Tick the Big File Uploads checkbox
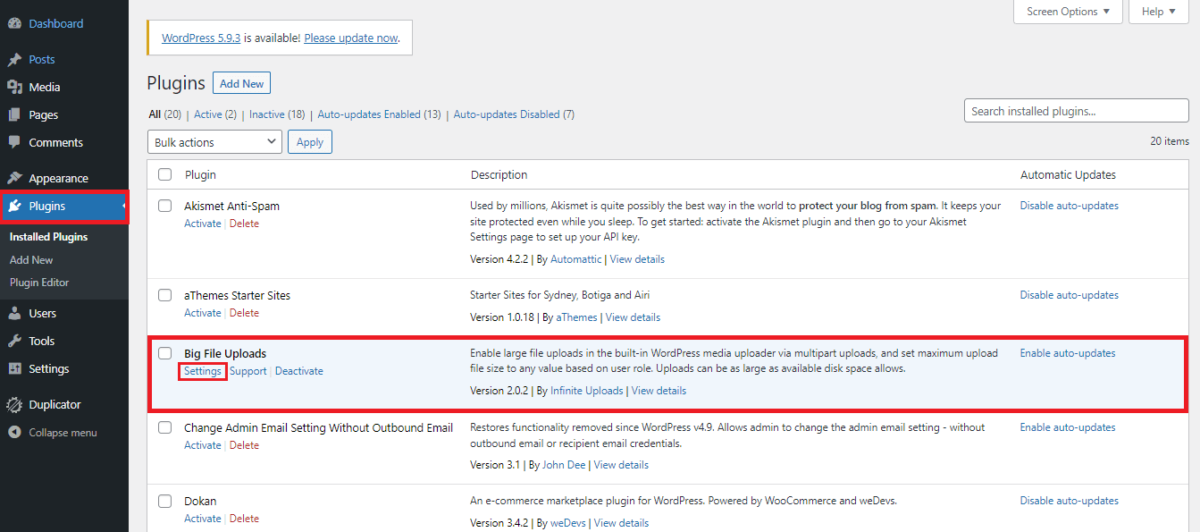The height and width of the screenshot is (532, 1200). pyautogui.click(x=166, y=353)
